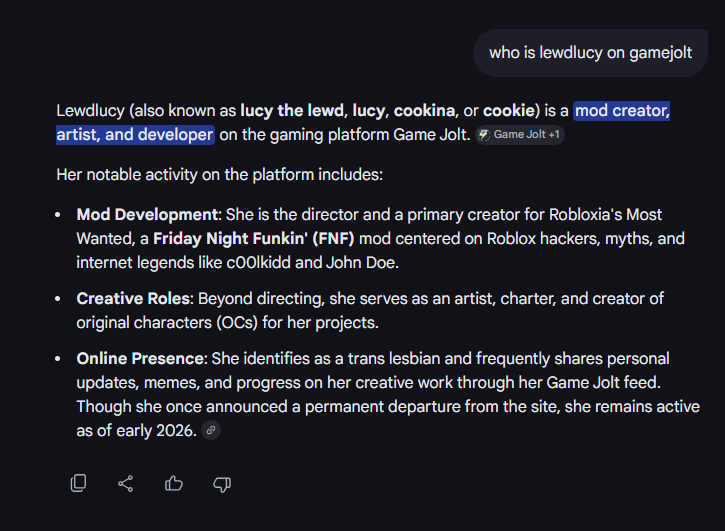Give the answer a thumbs up
Screen dimensions: 725x531
coord(174,483)
